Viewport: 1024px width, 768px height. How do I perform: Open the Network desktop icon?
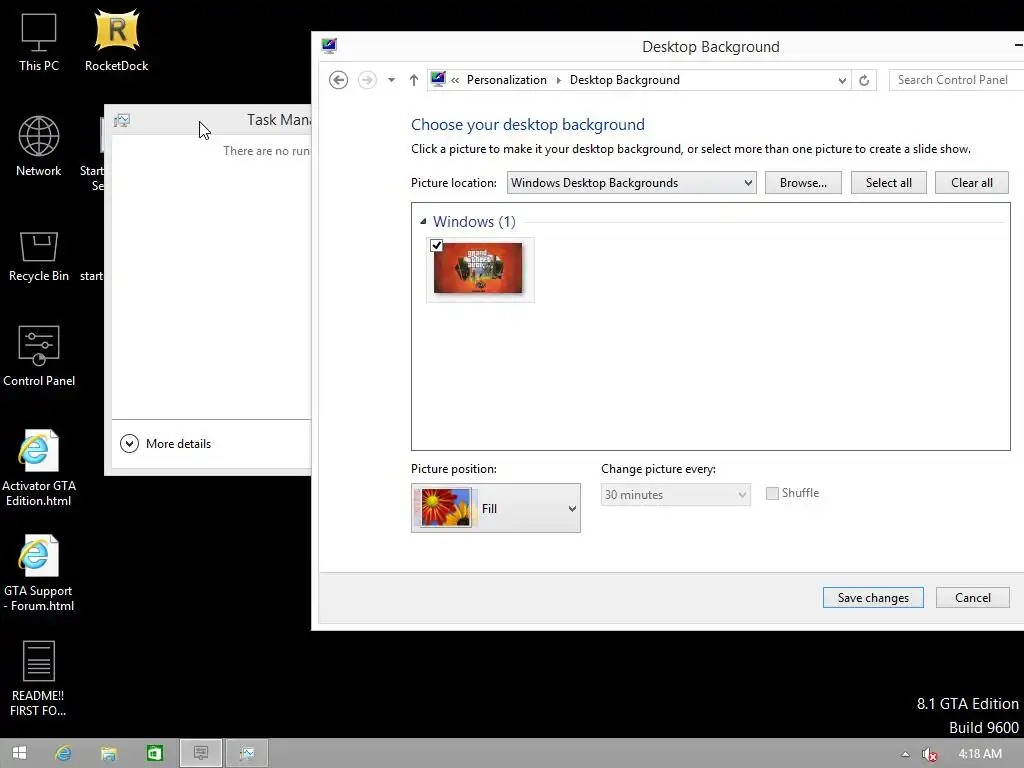coord(39,146)
